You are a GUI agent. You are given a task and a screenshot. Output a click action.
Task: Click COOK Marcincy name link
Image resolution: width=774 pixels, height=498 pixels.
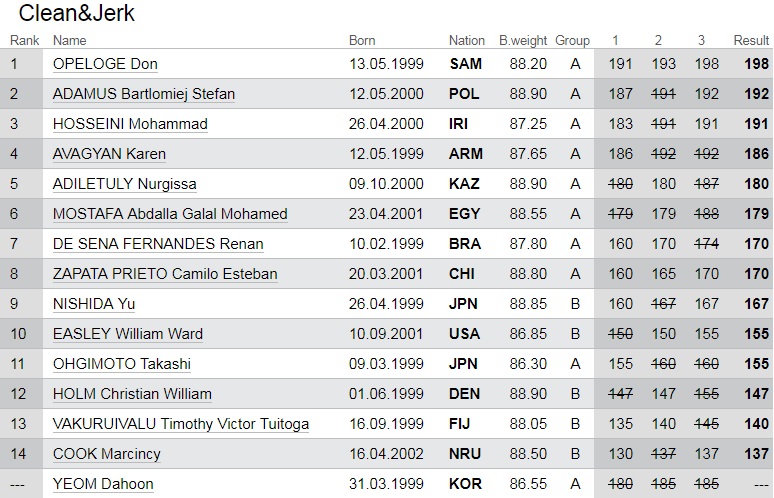pyautogui.click(x=106, y=454)
